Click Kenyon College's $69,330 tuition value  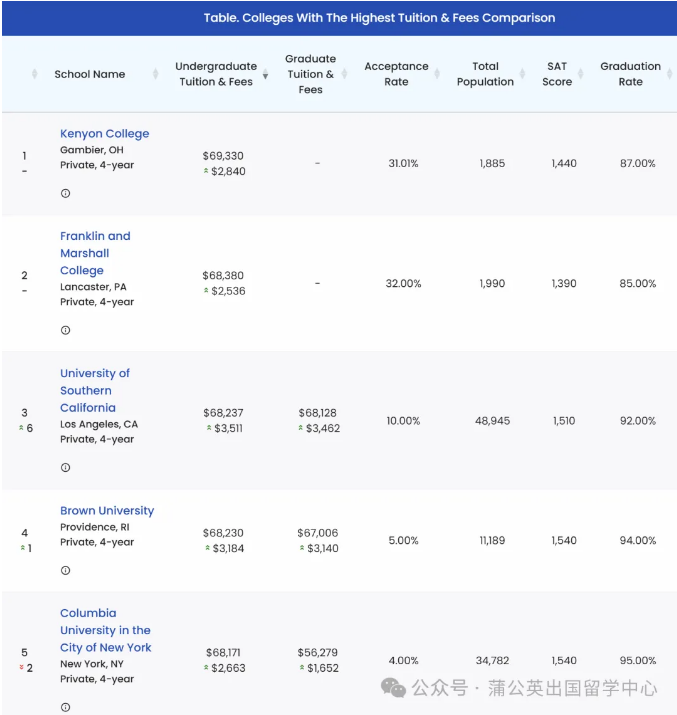223,156
